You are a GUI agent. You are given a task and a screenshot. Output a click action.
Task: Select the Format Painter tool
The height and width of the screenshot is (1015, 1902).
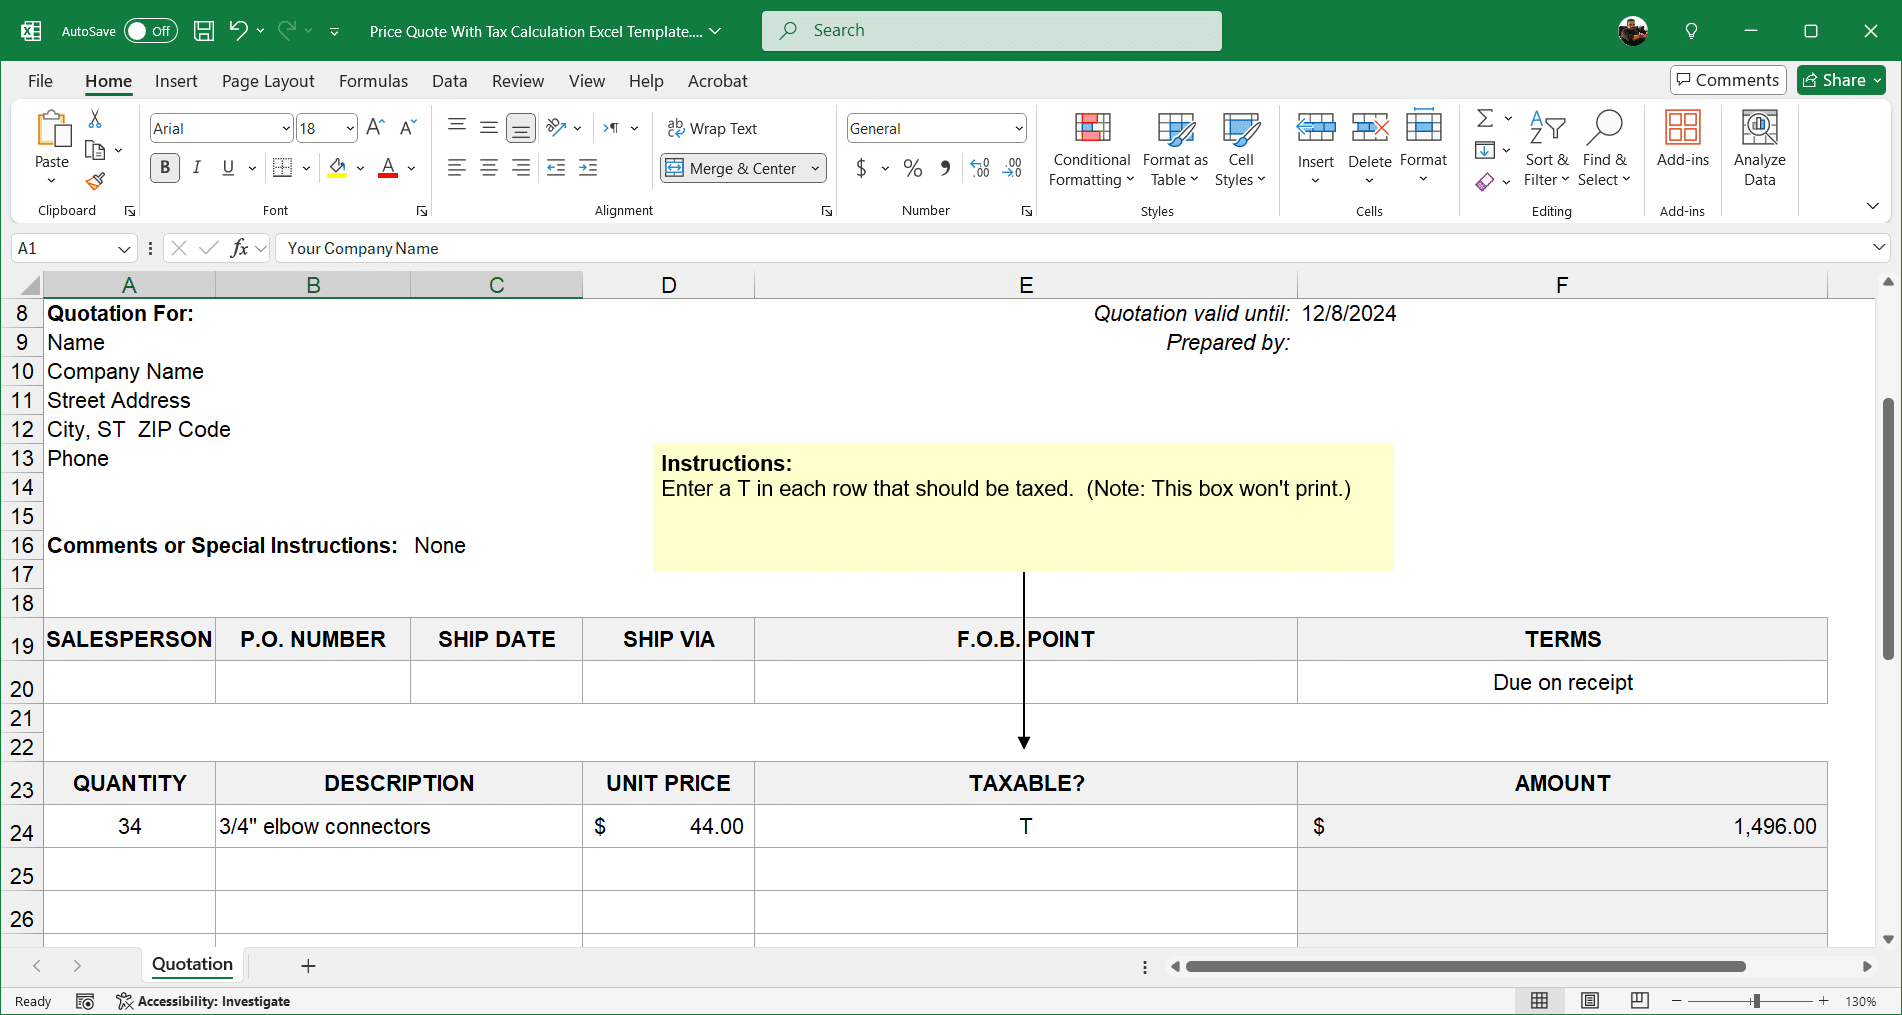click(96, 183)
